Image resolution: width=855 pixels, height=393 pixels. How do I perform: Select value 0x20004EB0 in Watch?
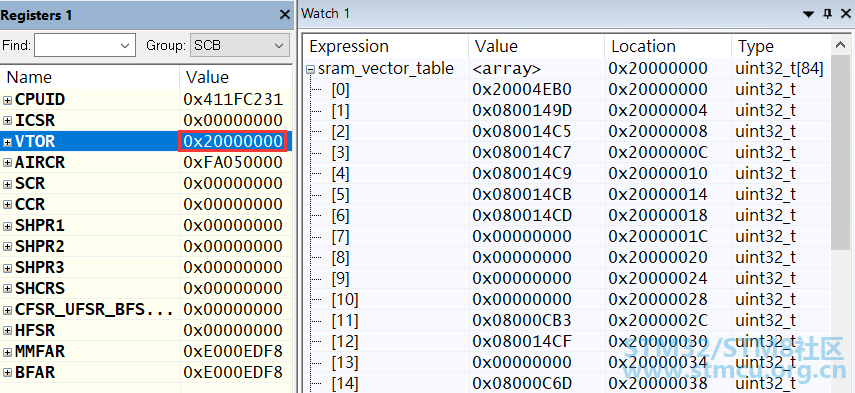tap(522, 90)
